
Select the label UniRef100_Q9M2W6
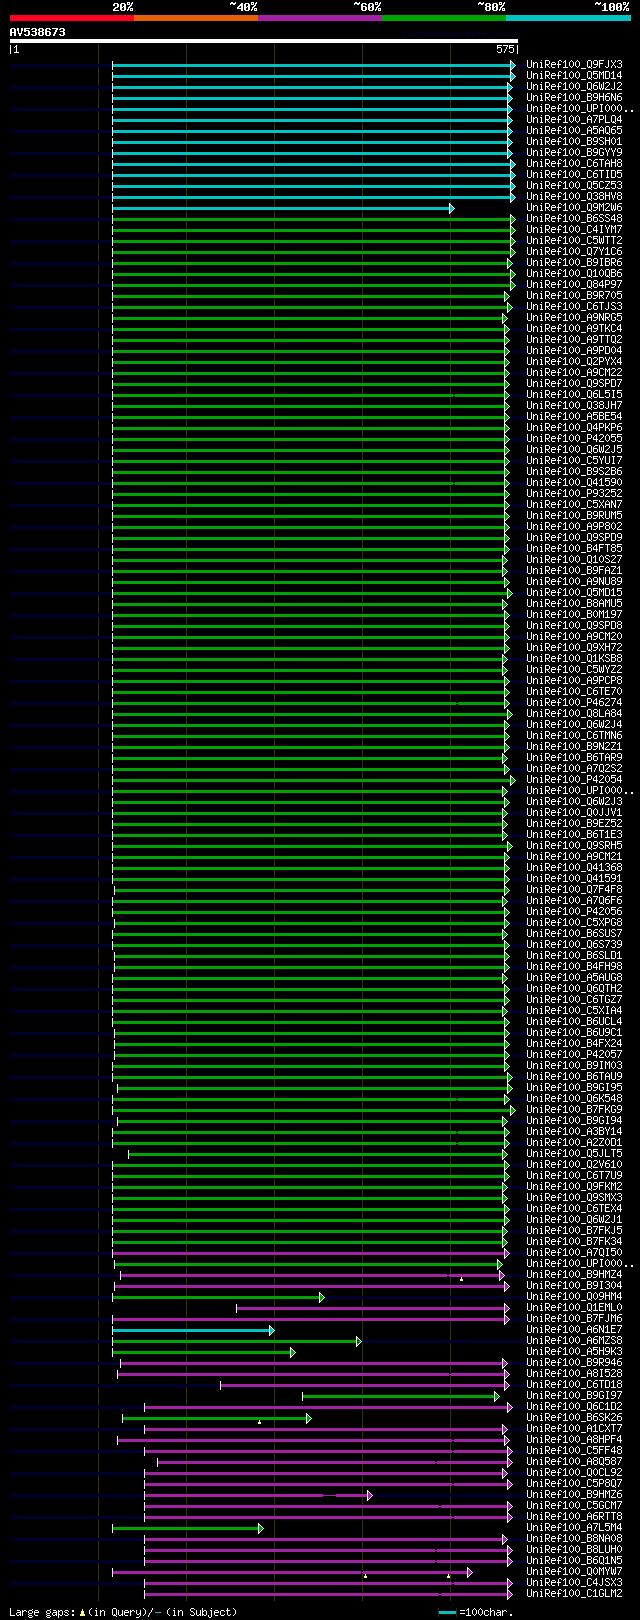(574, 208)
